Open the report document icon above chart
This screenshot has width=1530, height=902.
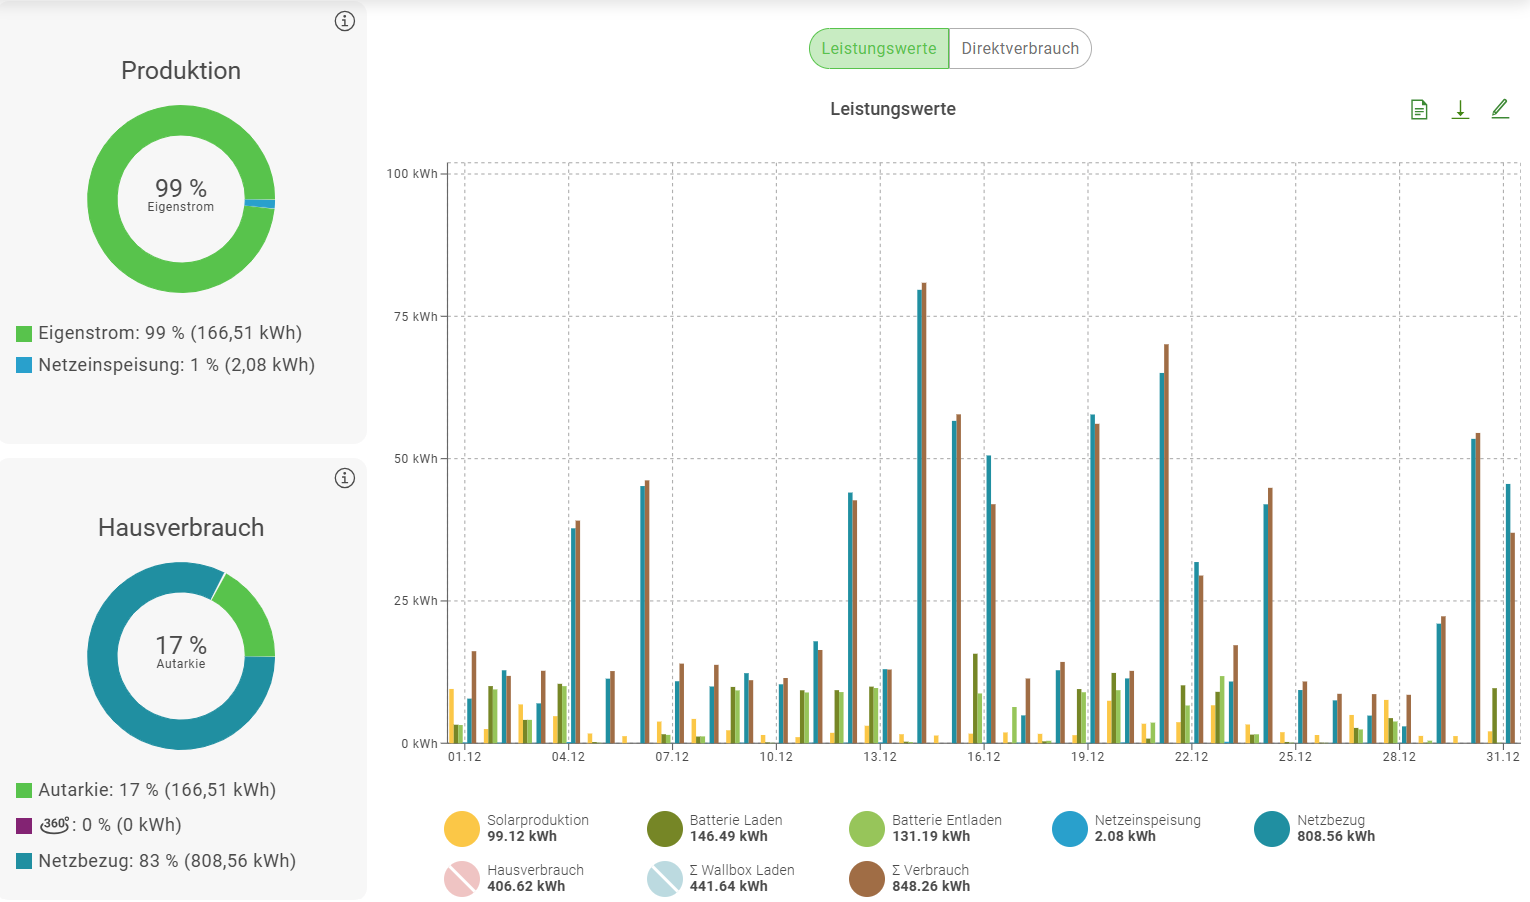(x=1419, y=110)
